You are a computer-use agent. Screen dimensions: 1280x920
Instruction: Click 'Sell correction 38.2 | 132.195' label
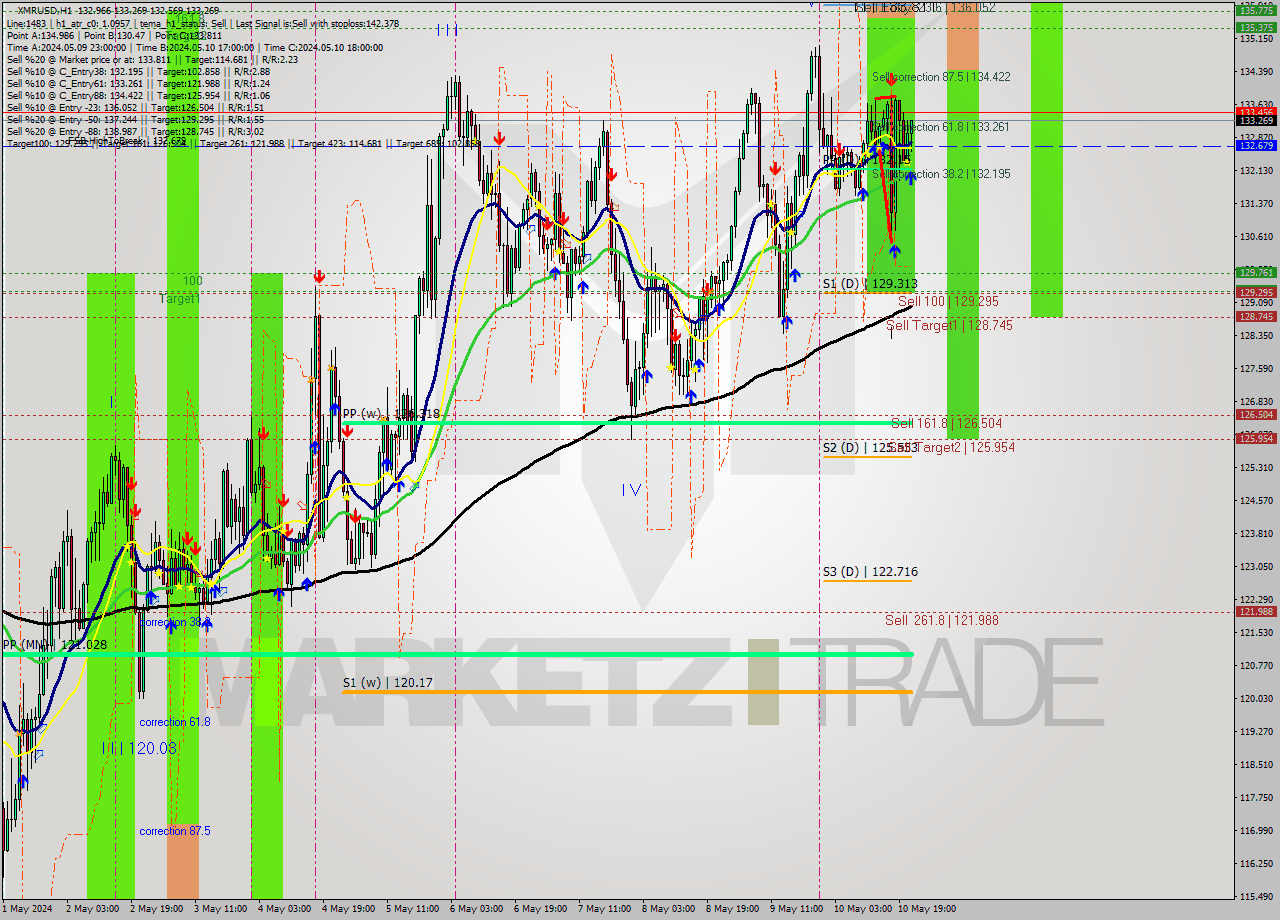pyautogui.click(x=941, y=173)
